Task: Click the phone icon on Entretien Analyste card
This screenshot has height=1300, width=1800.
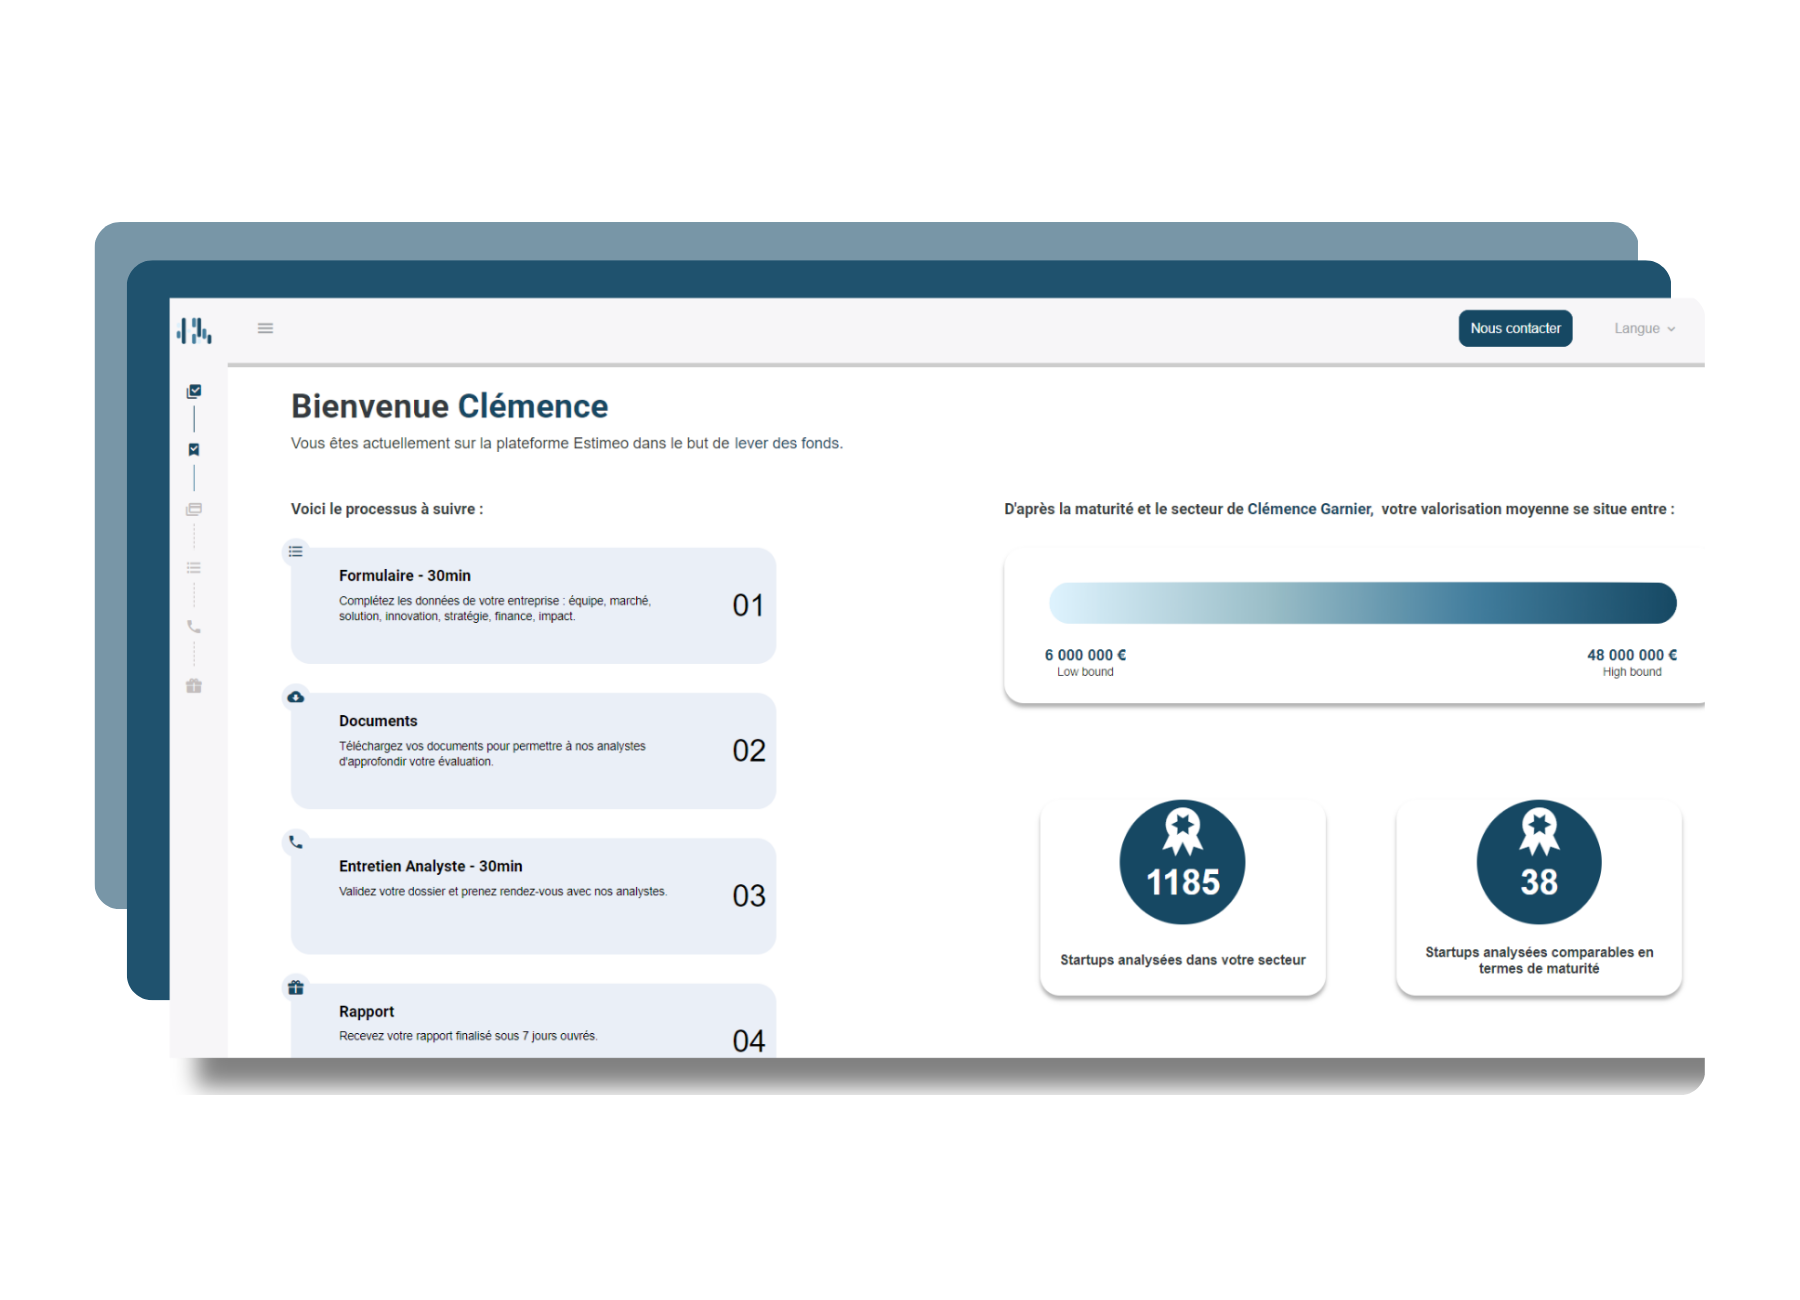Action: point(296,843)
